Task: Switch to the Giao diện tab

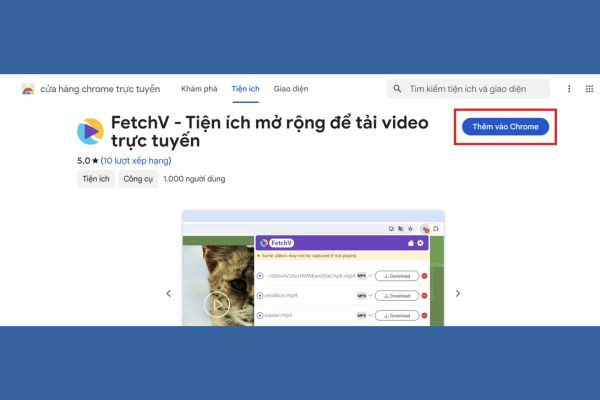Action: pyautogui.click(x=291, y=89)
